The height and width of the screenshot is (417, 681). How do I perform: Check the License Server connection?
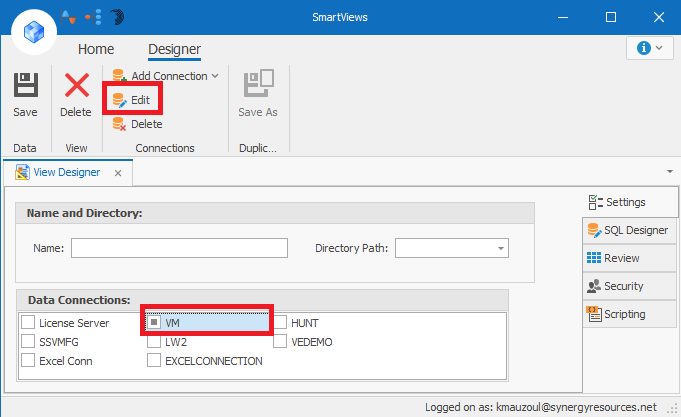(x=28, y=322)
